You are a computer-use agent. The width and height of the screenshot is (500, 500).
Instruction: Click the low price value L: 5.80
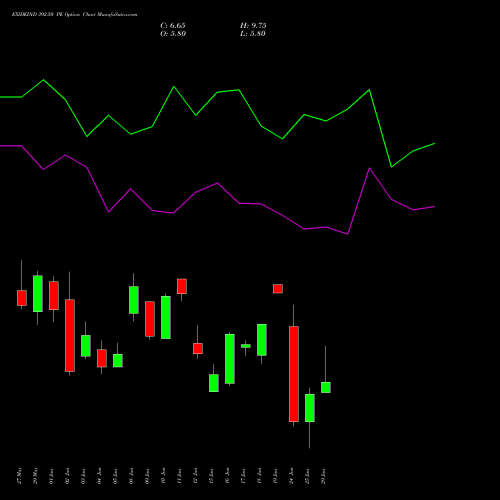point(253,34)
